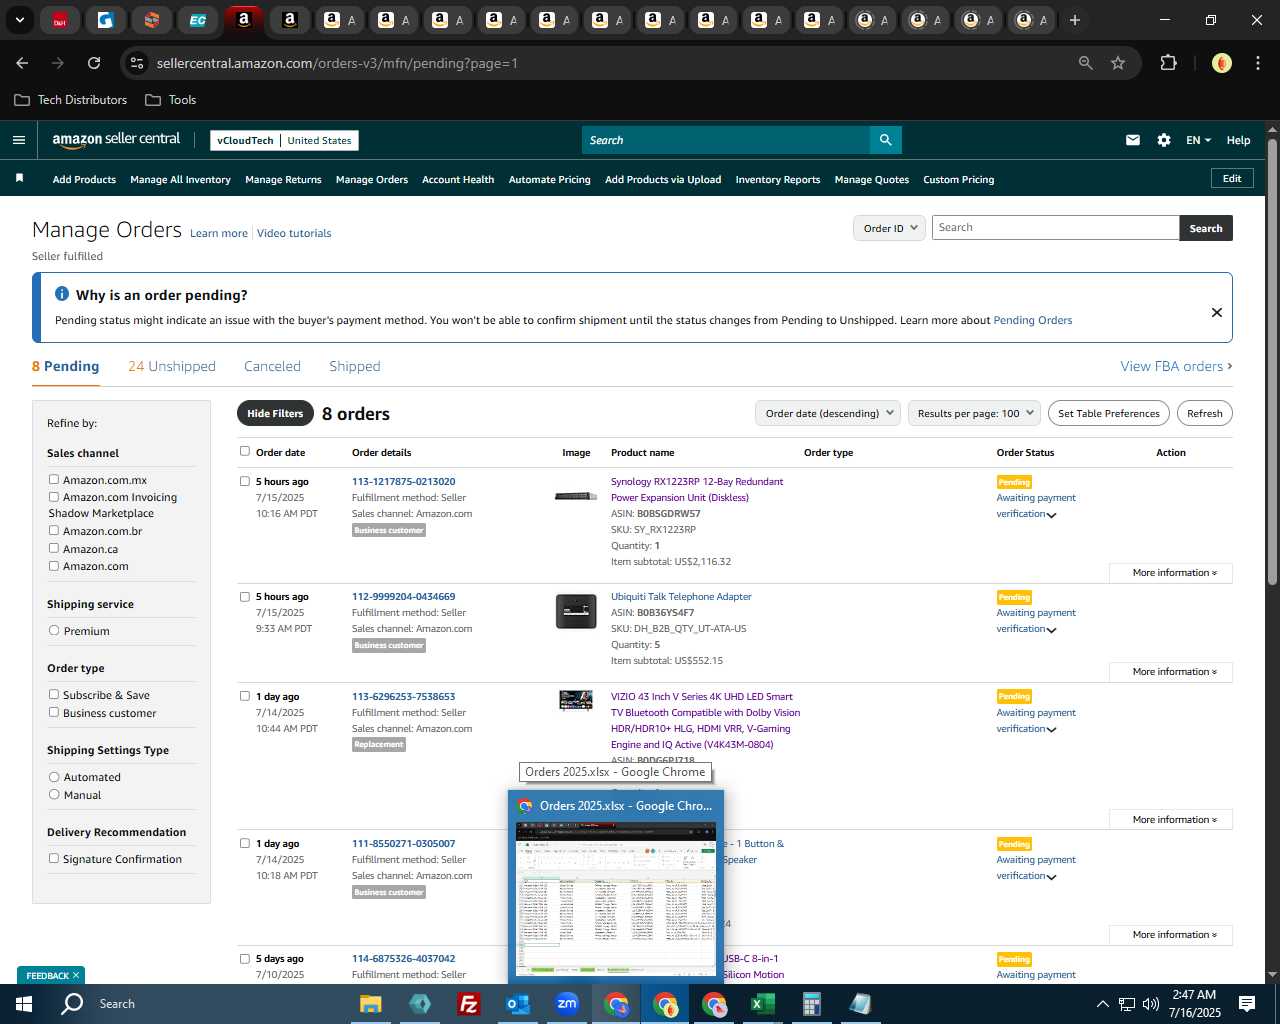Check the Business customer order type
This screenshot has height=1024, width=1280.
coord(54,713)
